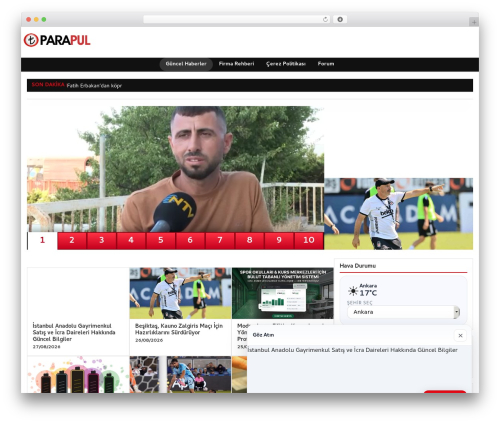The width and height of the screenshot is (500, 423).
Task: Open the browser download indicator icon
Action: pyautogui.click(x=340, y=20)
